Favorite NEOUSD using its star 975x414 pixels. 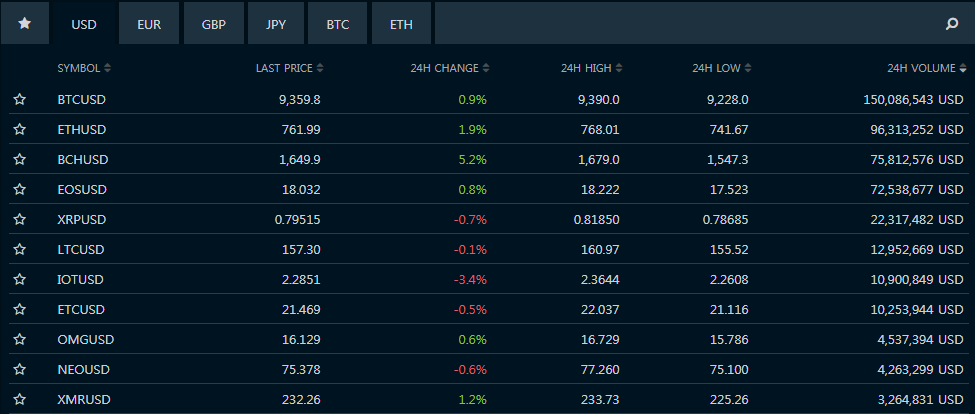19,370
